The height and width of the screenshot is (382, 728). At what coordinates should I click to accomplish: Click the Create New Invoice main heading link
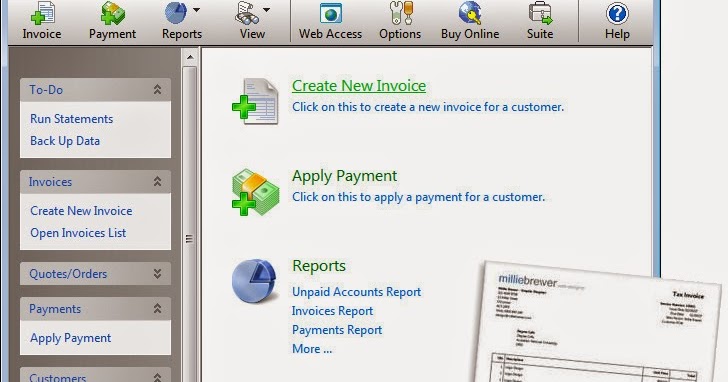coord(359,86)
